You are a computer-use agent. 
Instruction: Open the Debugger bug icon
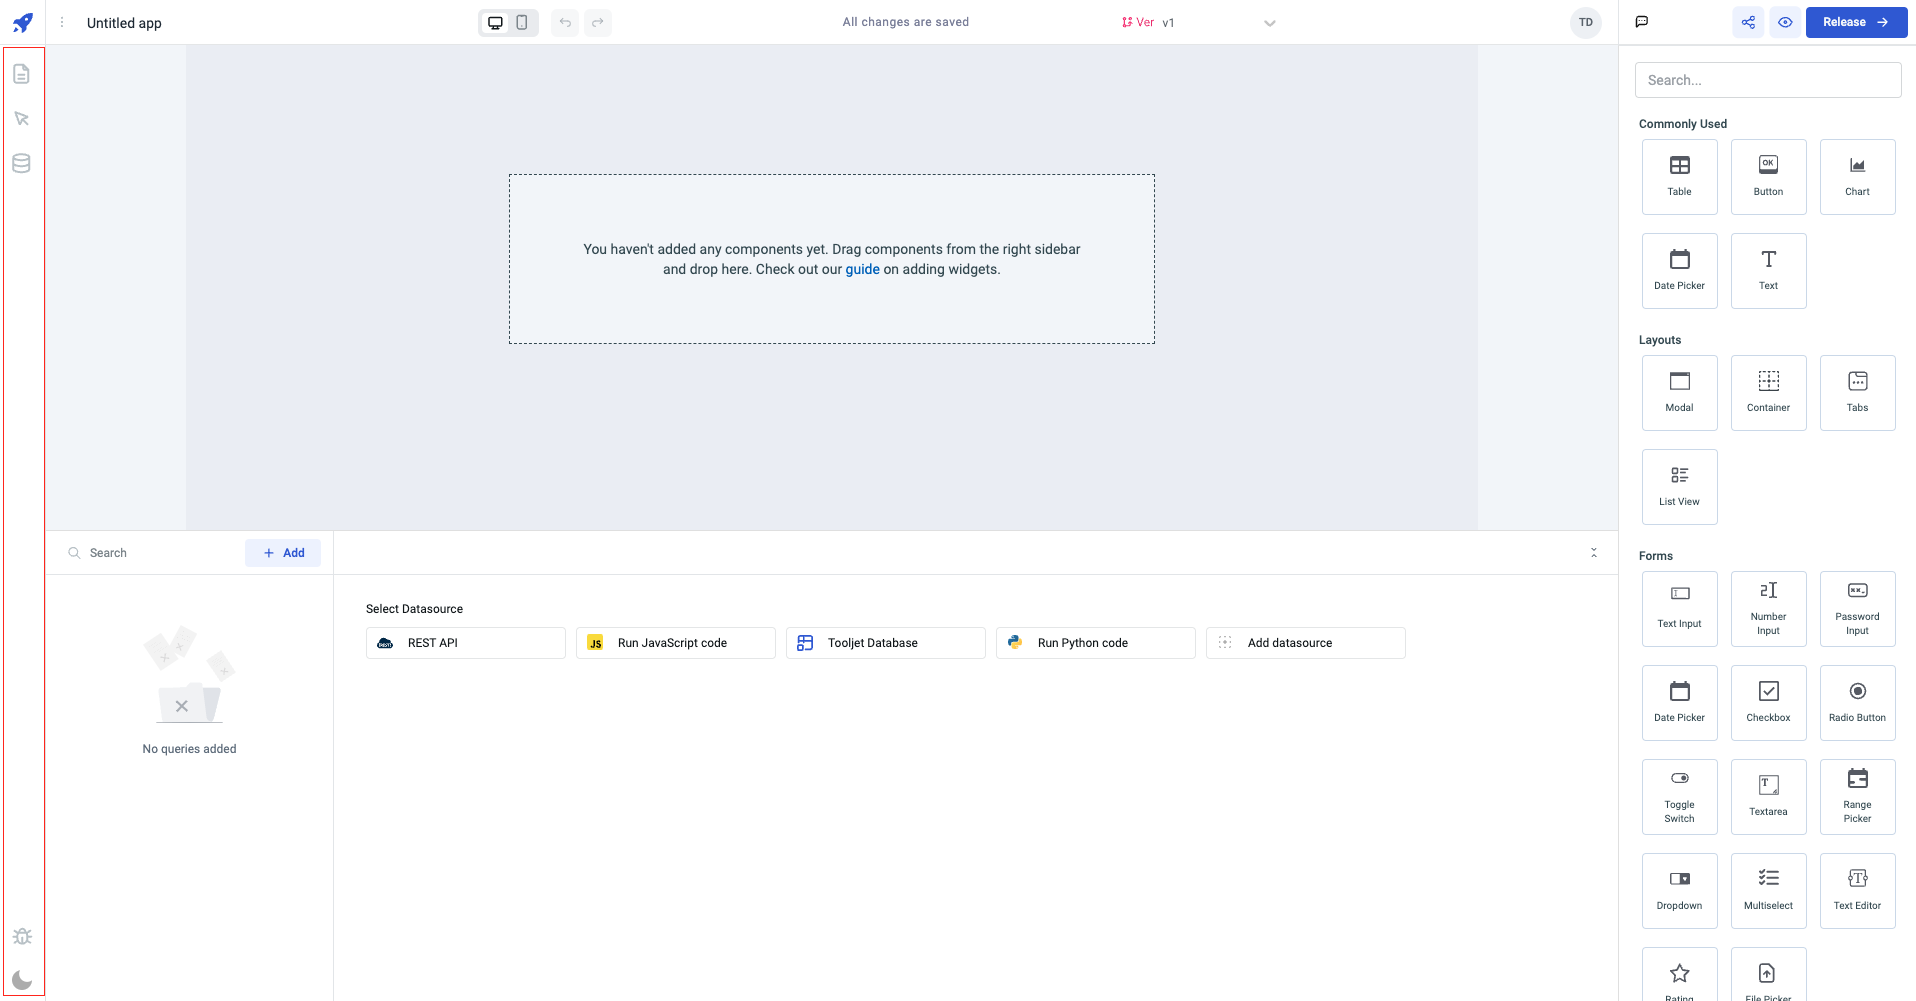[x=22, y=936]
